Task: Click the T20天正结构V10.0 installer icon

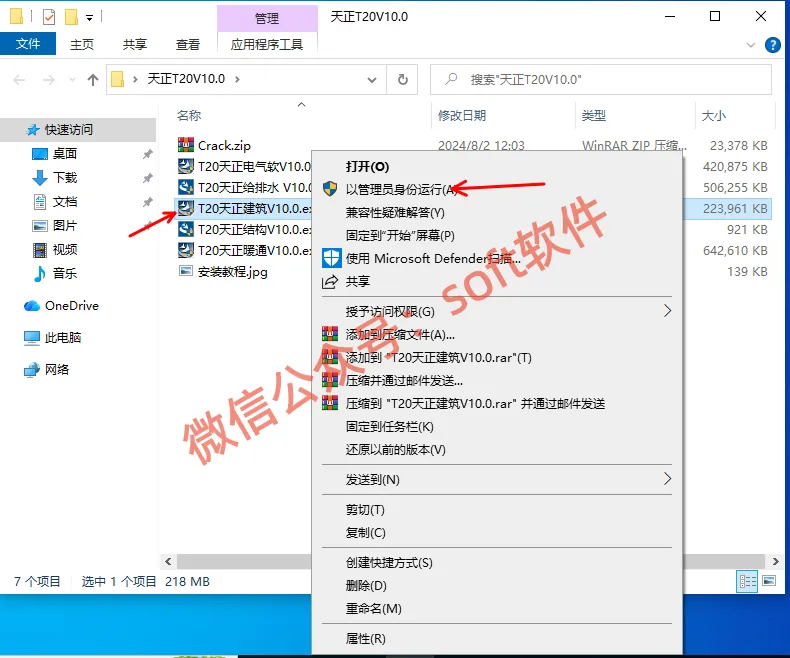Action: 186,229
